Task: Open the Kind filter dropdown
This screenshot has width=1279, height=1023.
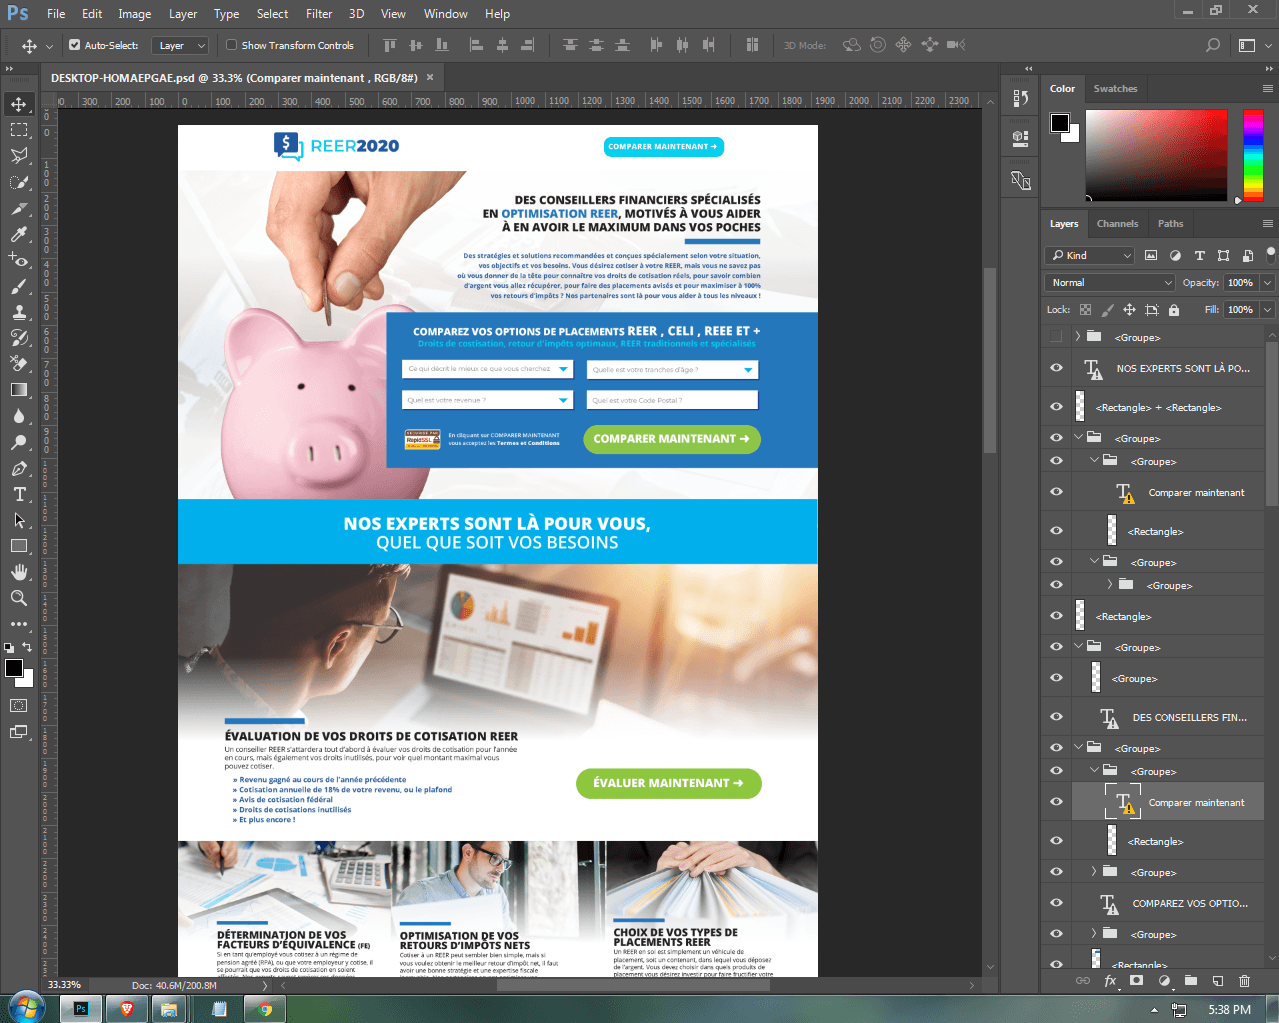Action: [x=1089, y=255]
